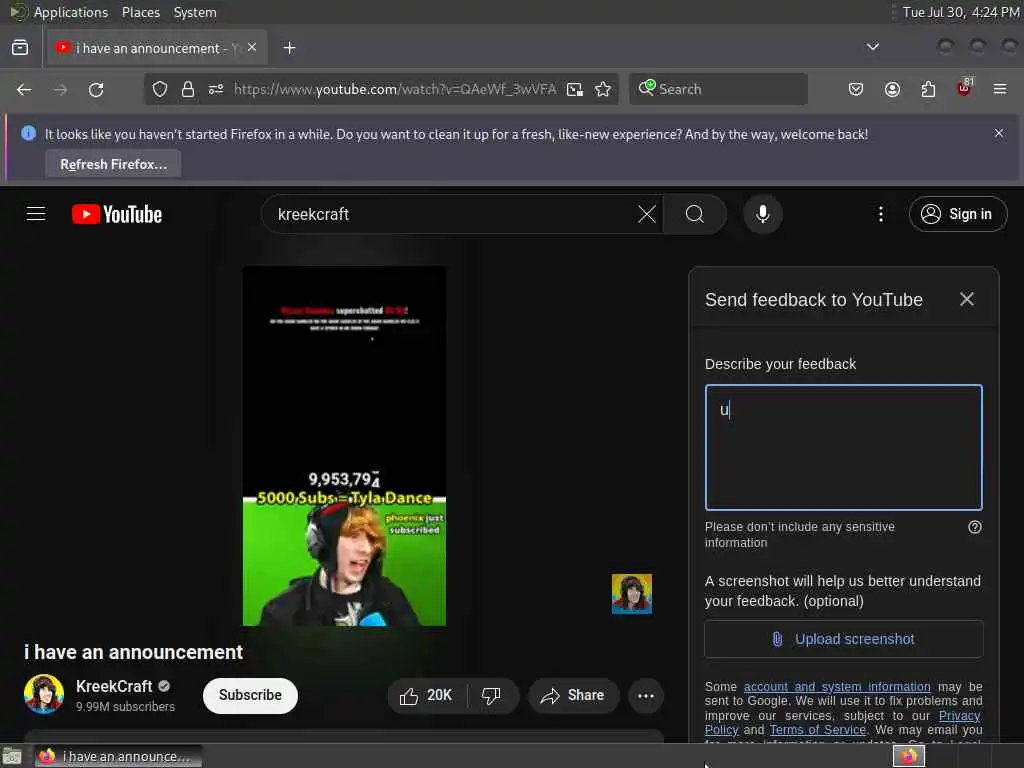This screenshot has height=768, width=1024.
Task: Open uBlock Origin extension icon
Action: [x=964, y=88]
